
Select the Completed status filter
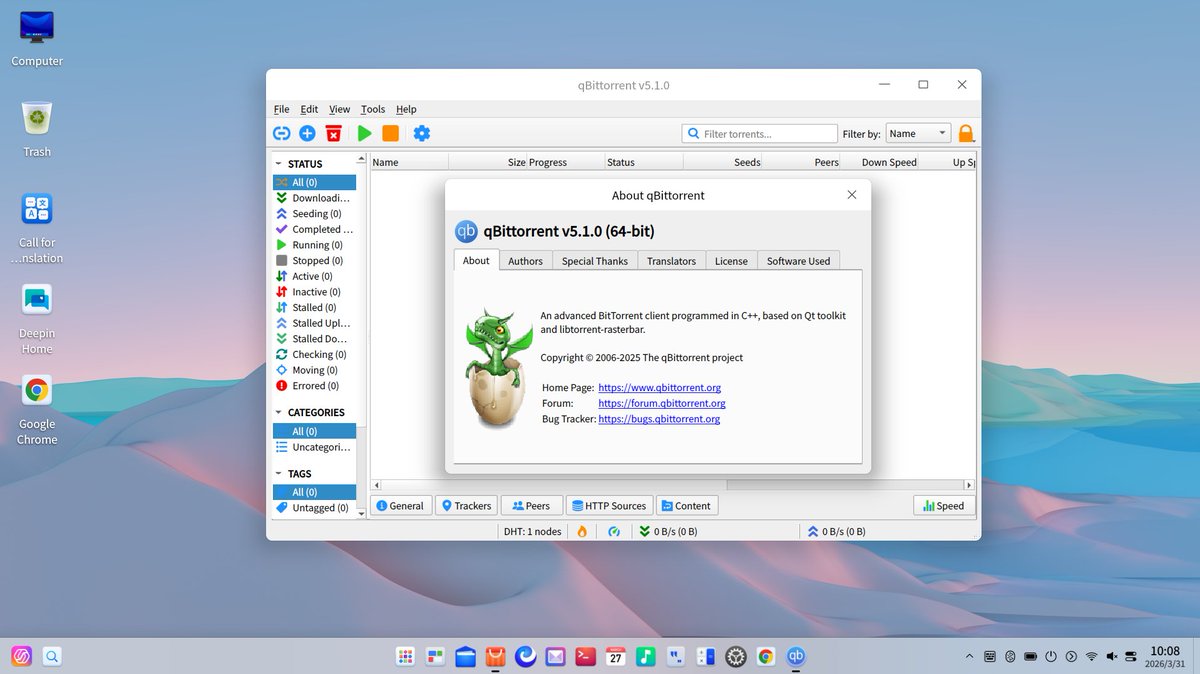pyautogui.click(x=314, y=229)
